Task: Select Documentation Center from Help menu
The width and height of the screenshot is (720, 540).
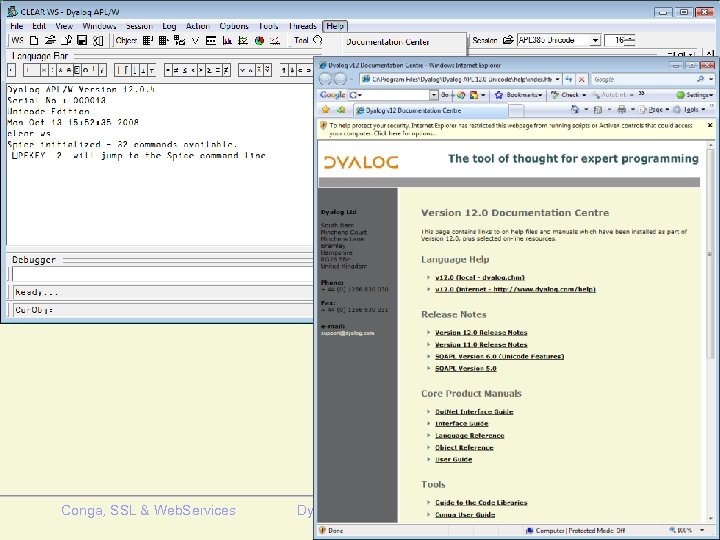Action: click(388, 42)
